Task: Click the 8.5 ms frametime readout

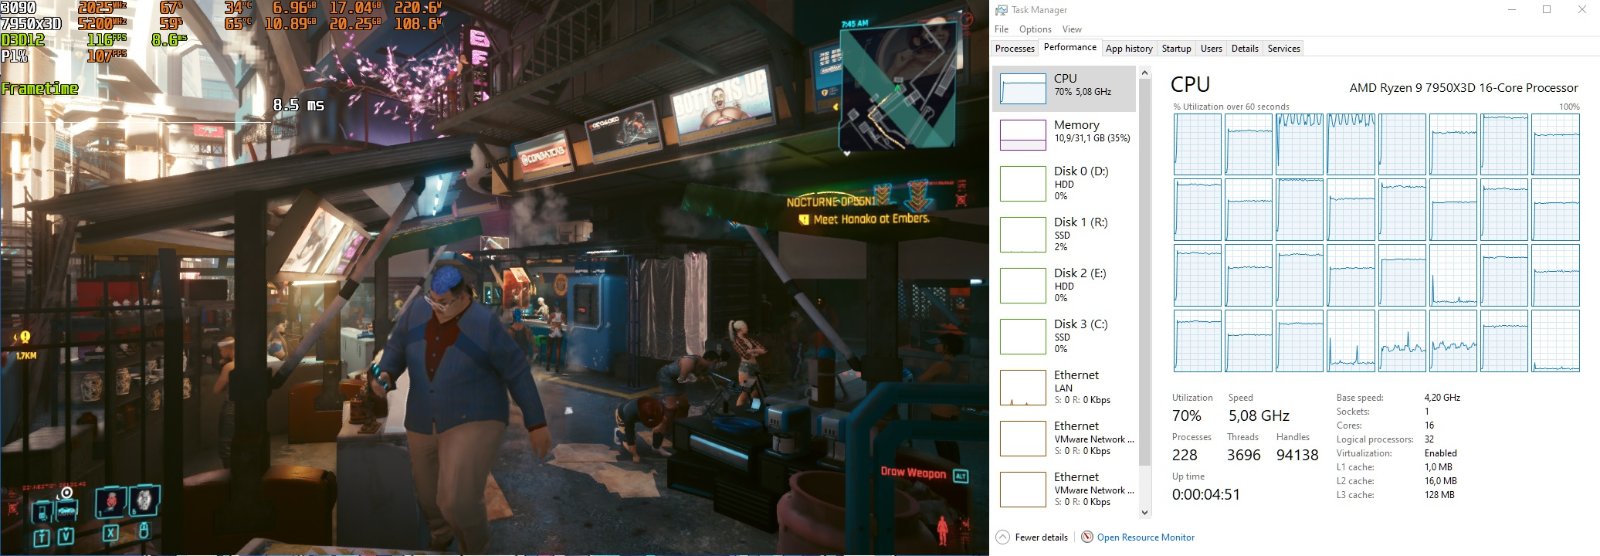Action: pyautogui.click(x=298, y=104)
